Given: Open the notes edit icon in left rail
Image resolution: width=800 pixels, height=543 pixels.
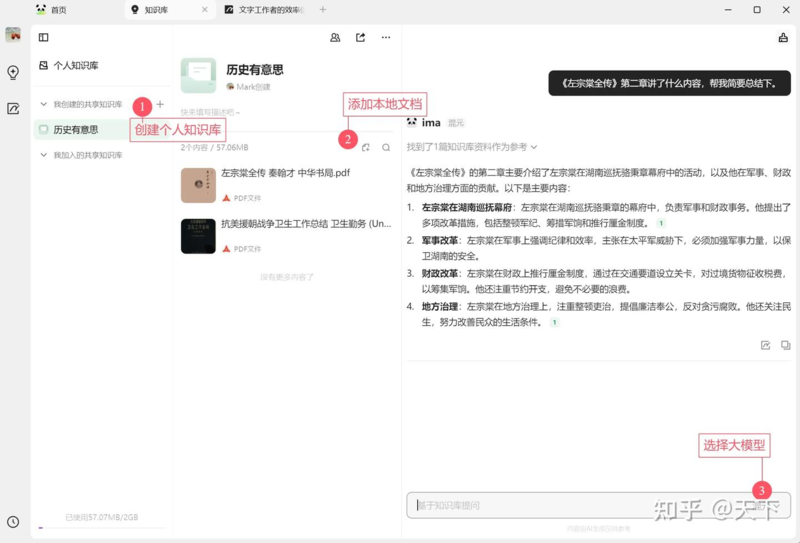Looking at the screenshot, I should (x=13, y=109).
